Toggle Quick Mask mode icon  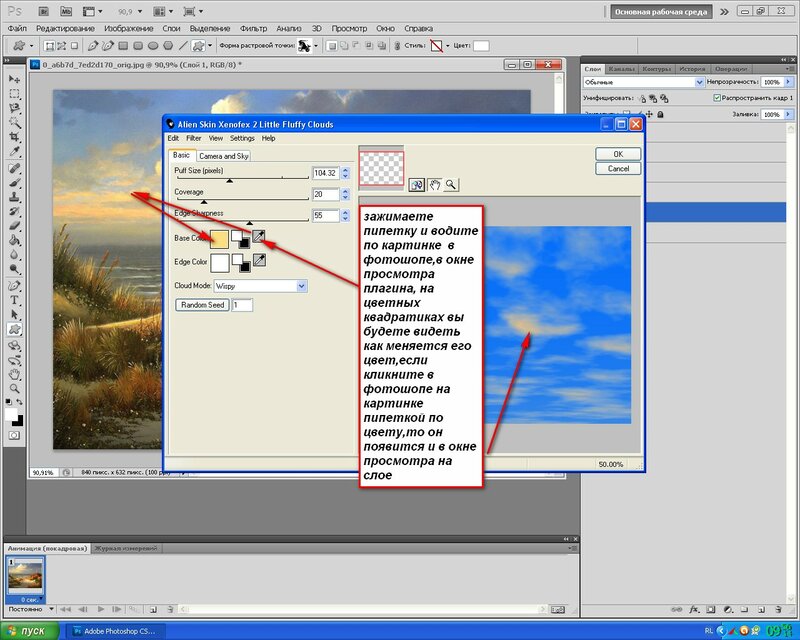(x=14, y=435)
